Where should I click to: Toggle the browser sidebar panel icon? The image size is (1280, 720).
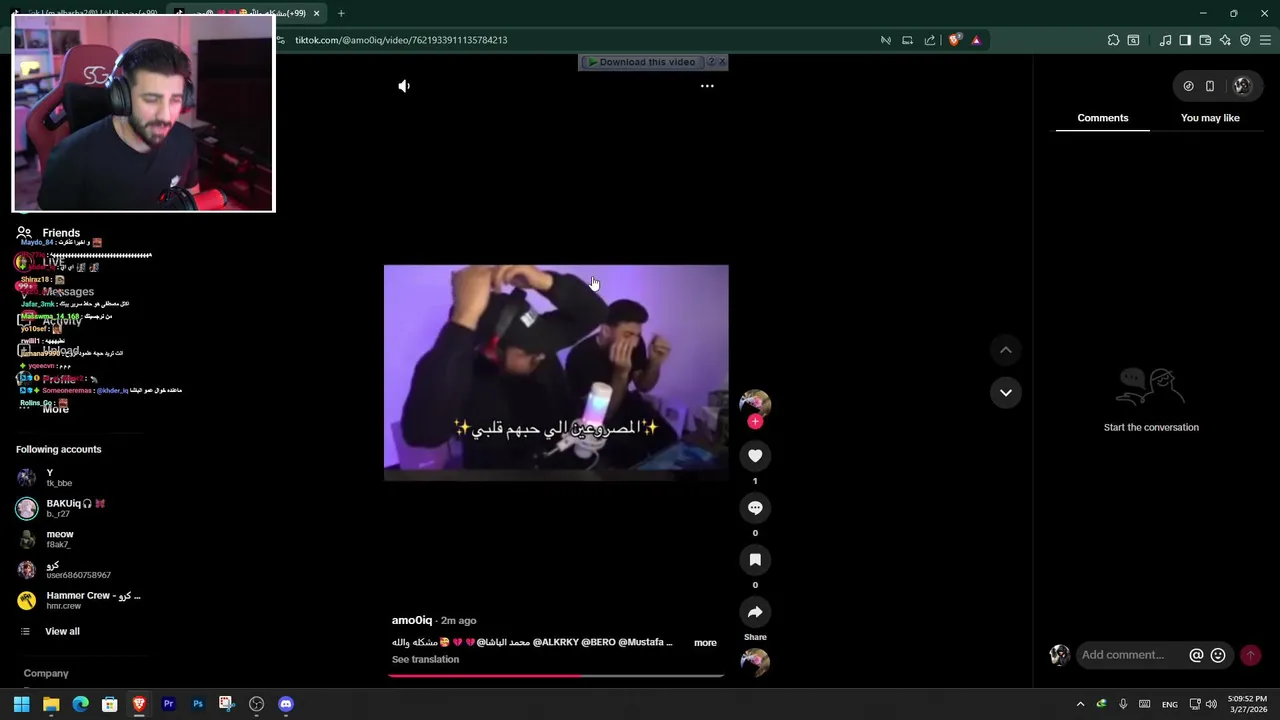tap(1185, 40)
